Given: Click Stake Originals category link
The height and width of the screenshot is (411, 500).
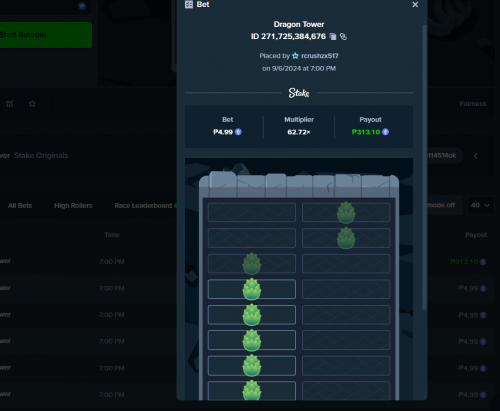Looking at the screenshot, I should [x=41, y=156].
